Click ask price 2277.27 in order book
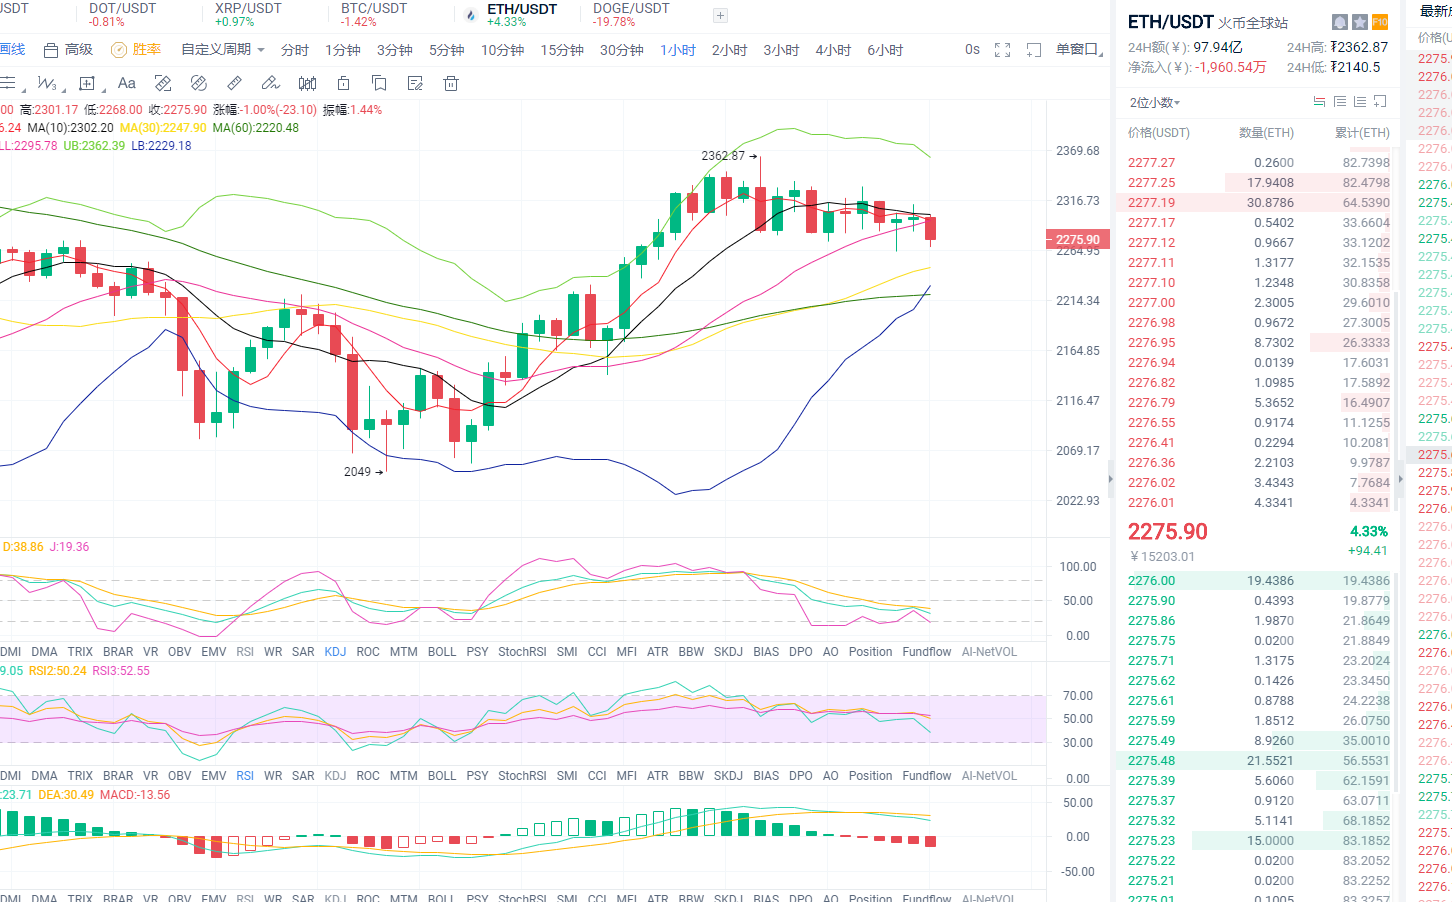 1152,163
